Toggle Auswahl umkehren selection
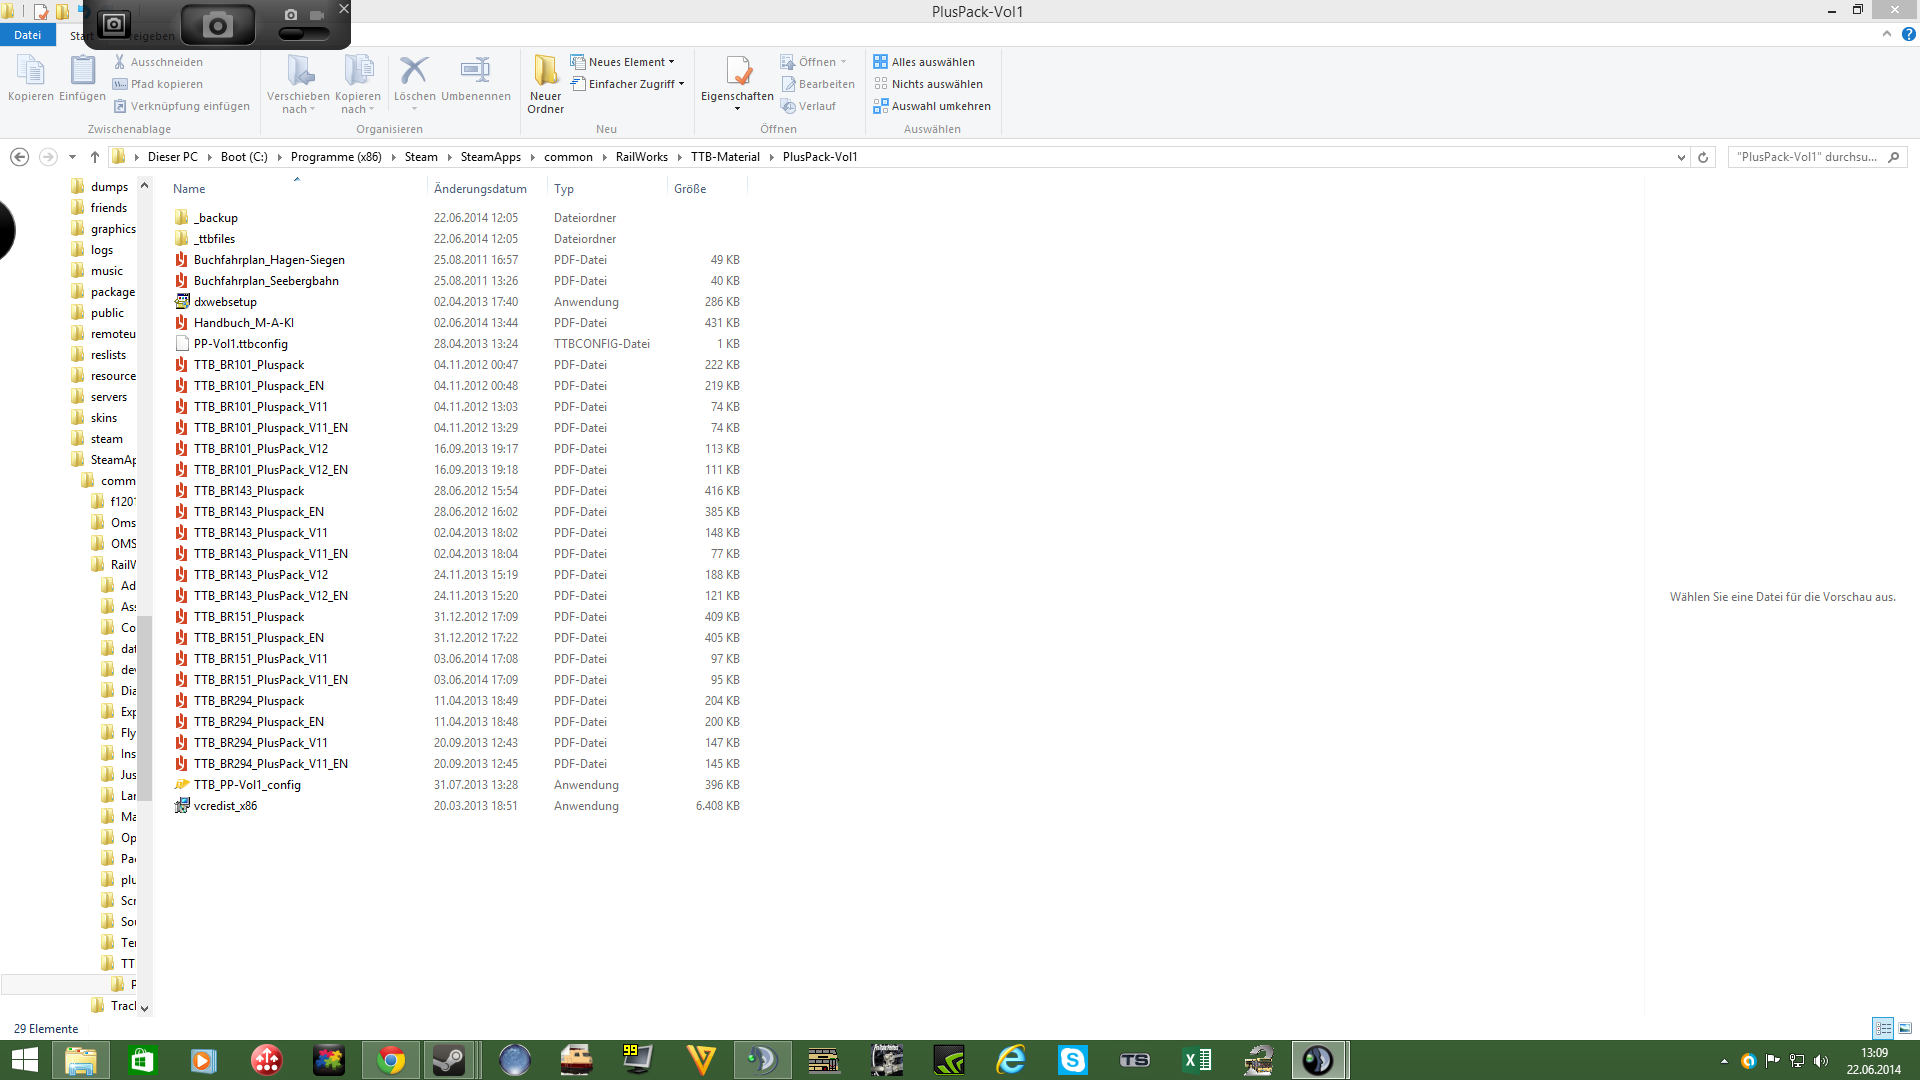 coord(931,106)
